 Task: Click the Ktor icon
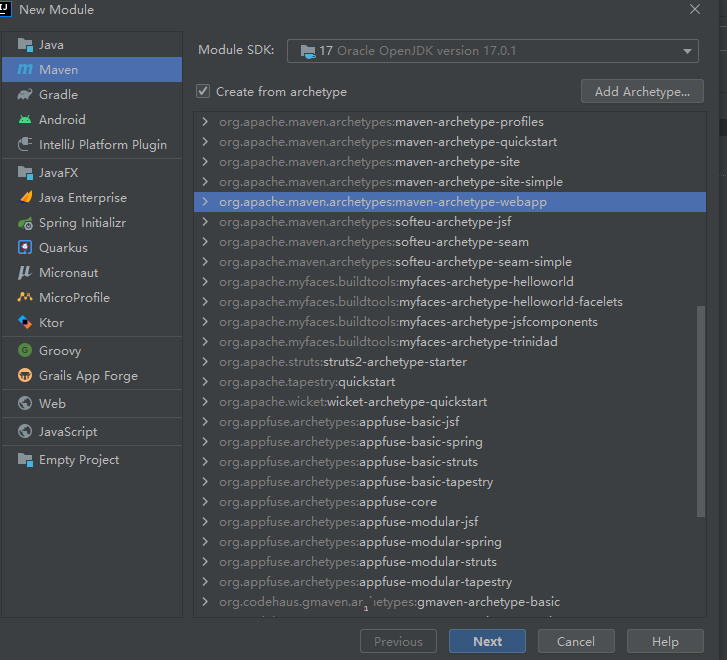[25, 322]
